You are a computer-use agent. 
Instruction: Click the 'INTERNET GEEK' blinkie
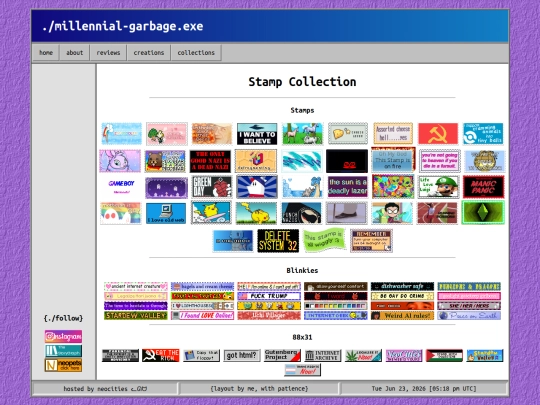click(336, 315)
